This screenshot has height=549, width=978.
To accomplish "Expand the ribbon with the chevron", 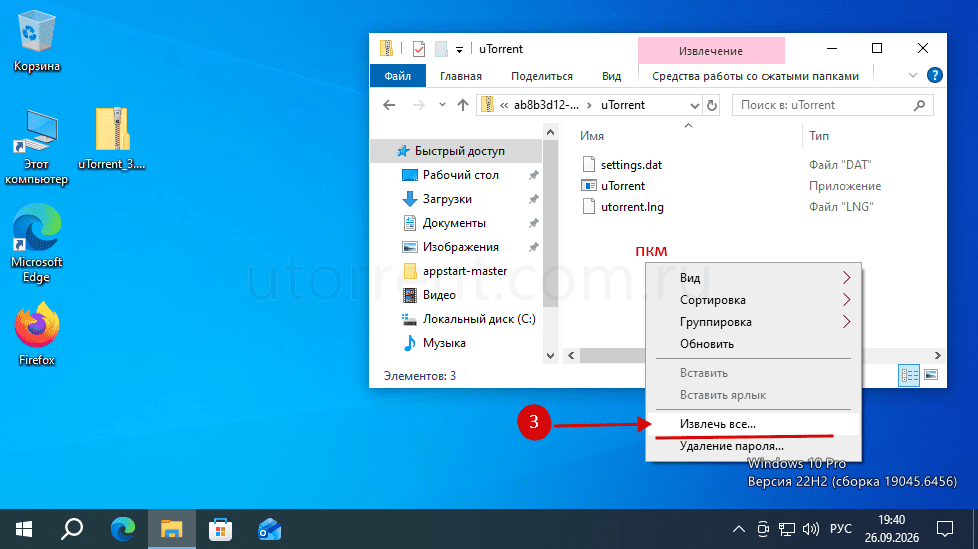I will coord(913,75).
